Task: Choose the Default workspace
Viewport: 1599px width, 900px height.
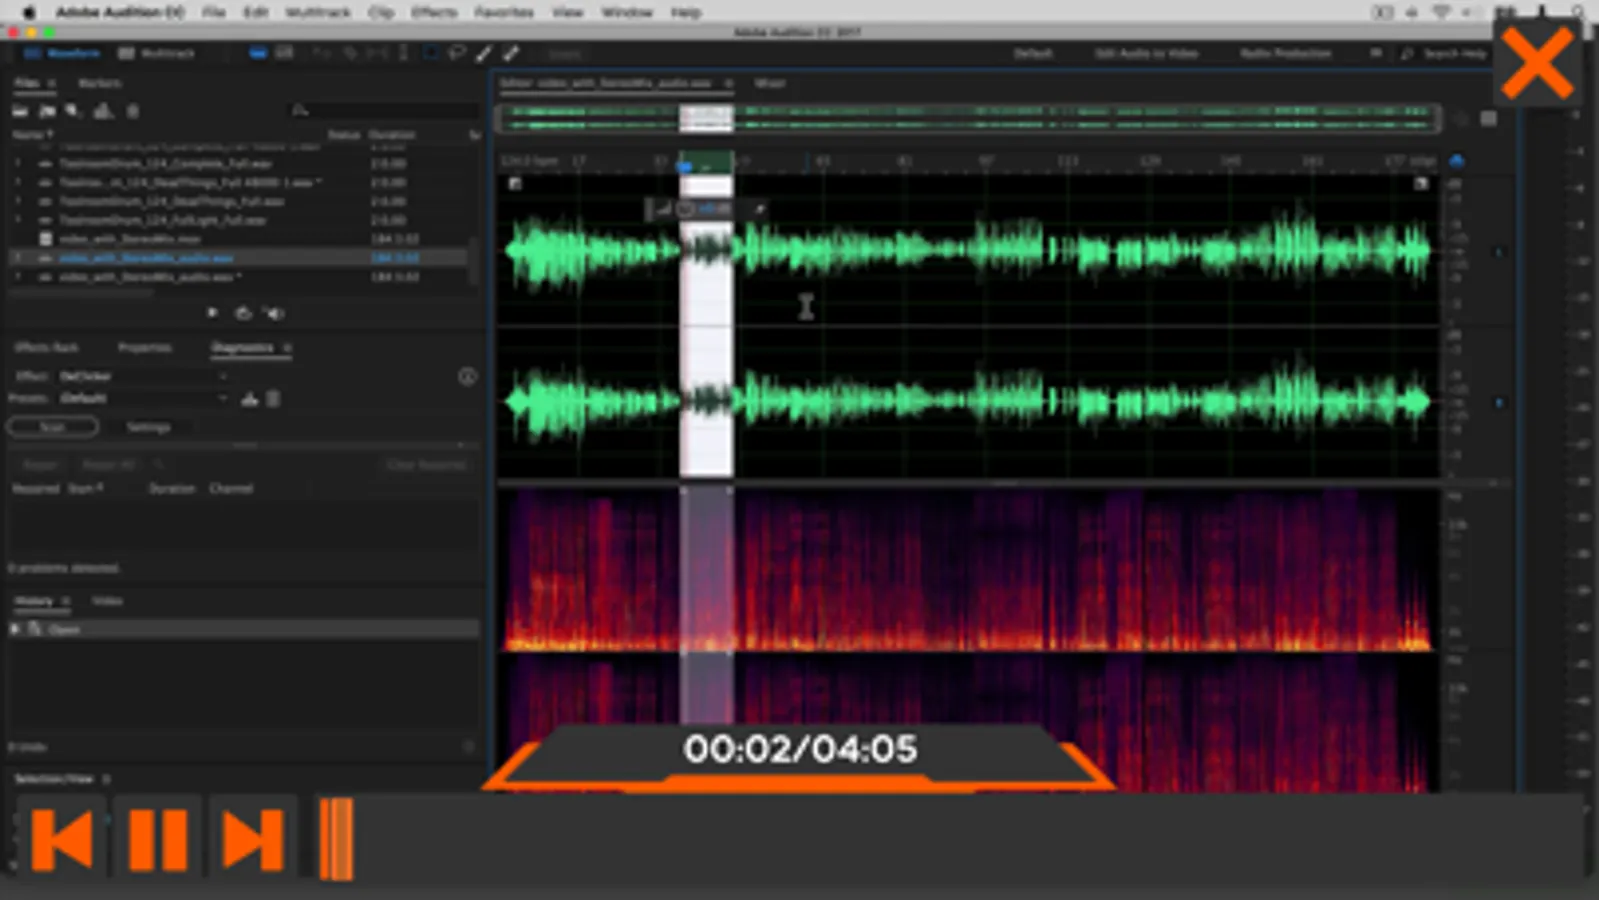Action: tap(1033, 53)
